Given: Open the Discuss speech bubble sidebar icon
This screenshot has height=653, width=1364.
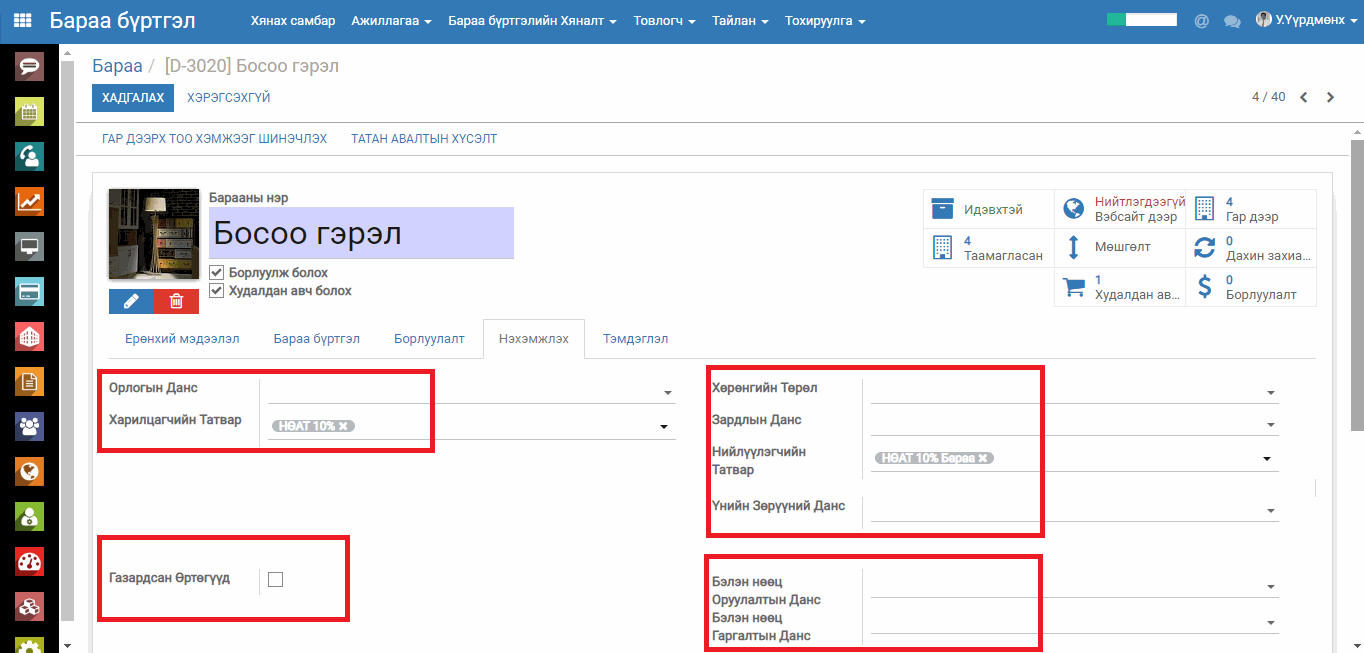Looking at the screenshot, I should click(29, 67).
